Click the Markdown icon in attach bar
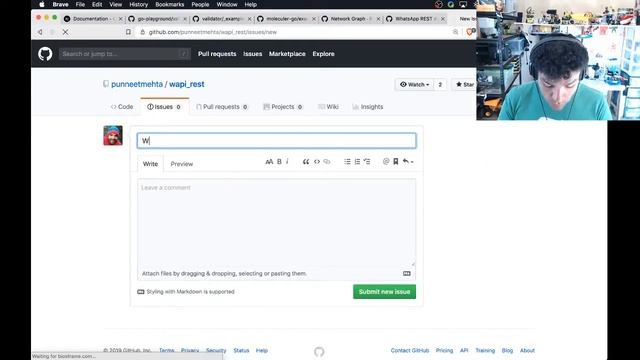 [407, 273]
